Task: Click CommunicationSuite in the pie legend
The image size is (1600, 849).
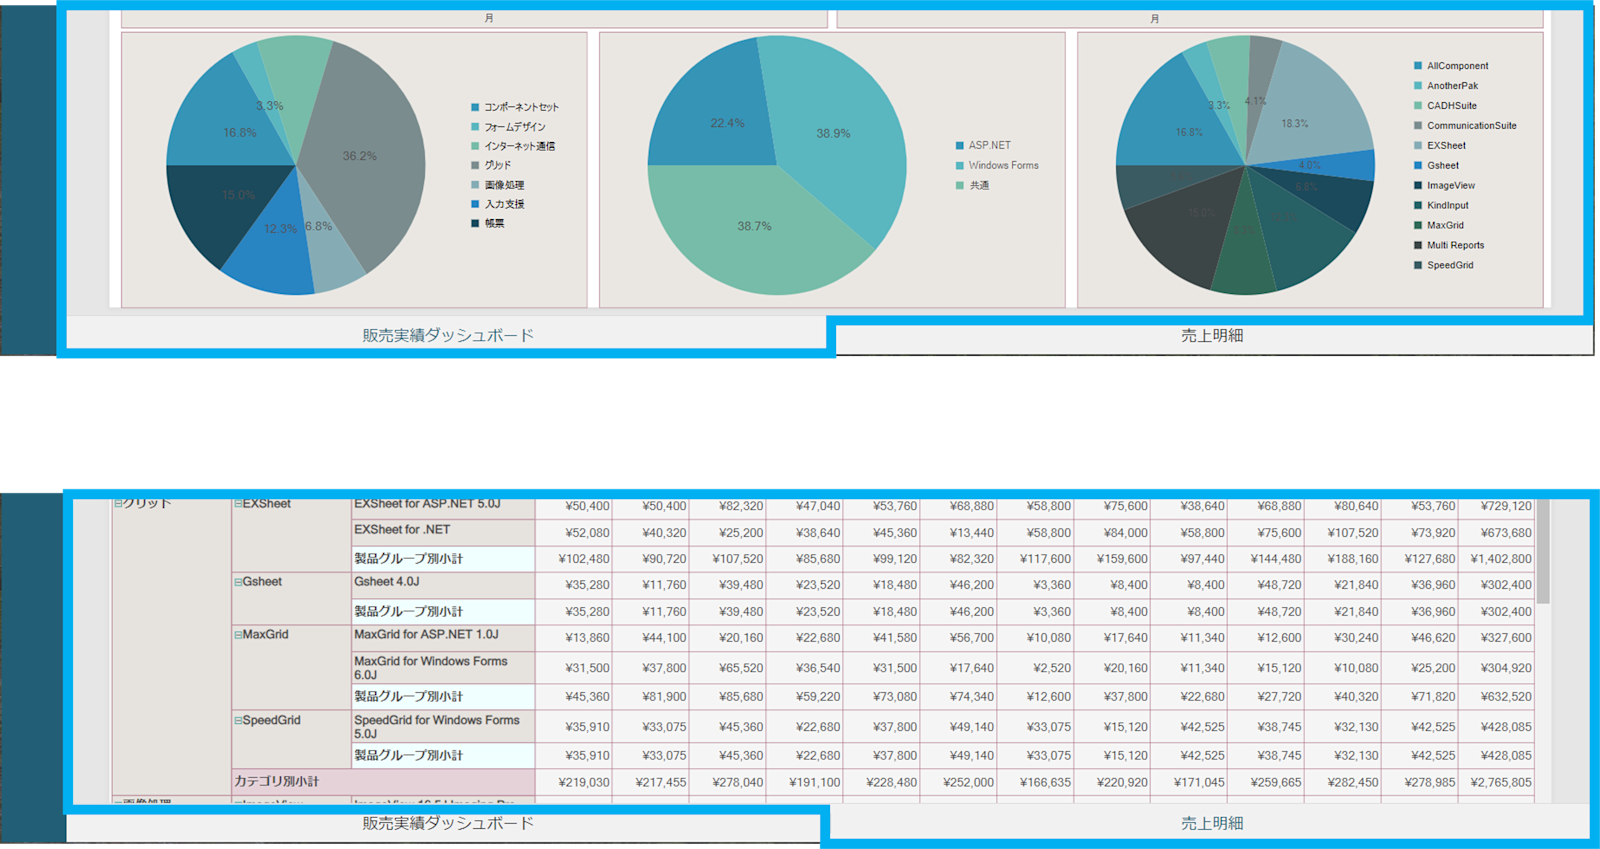Action: coord(1465,126)
